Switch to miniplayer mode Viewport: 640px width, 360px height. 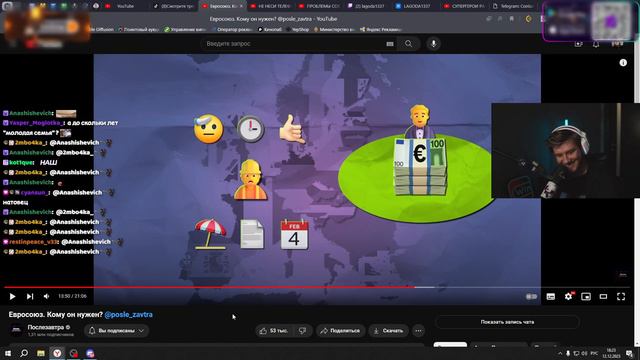586,296
